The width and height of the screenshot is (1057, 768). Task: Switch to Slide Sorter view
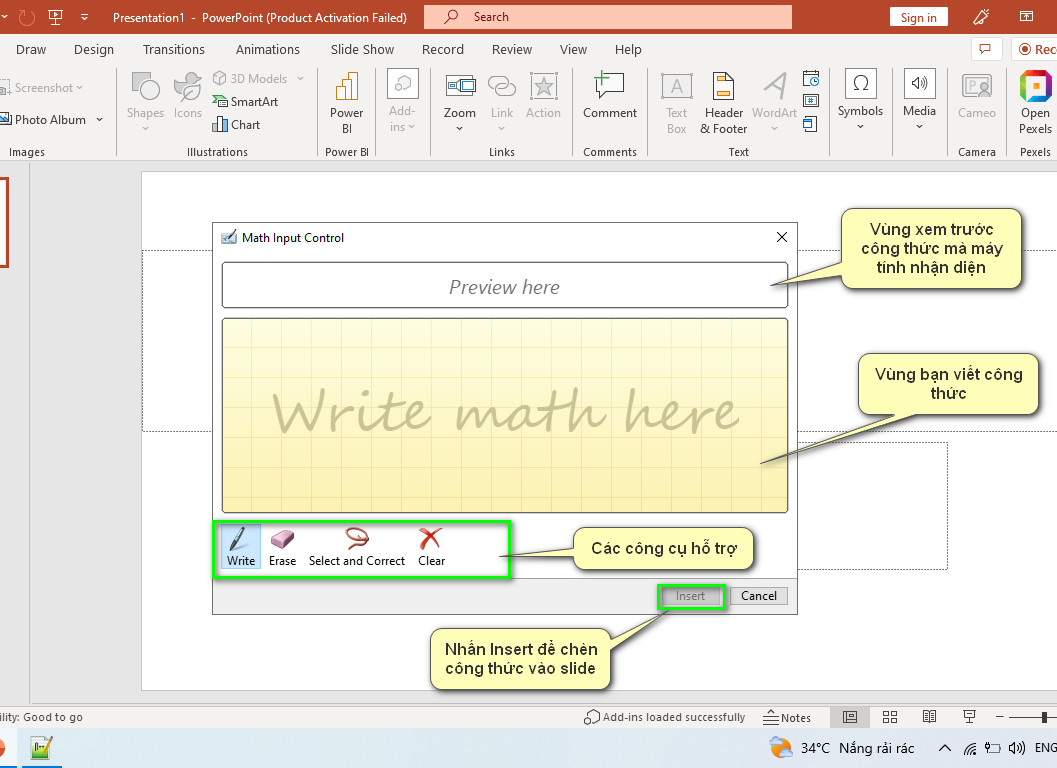pos(890,717)
